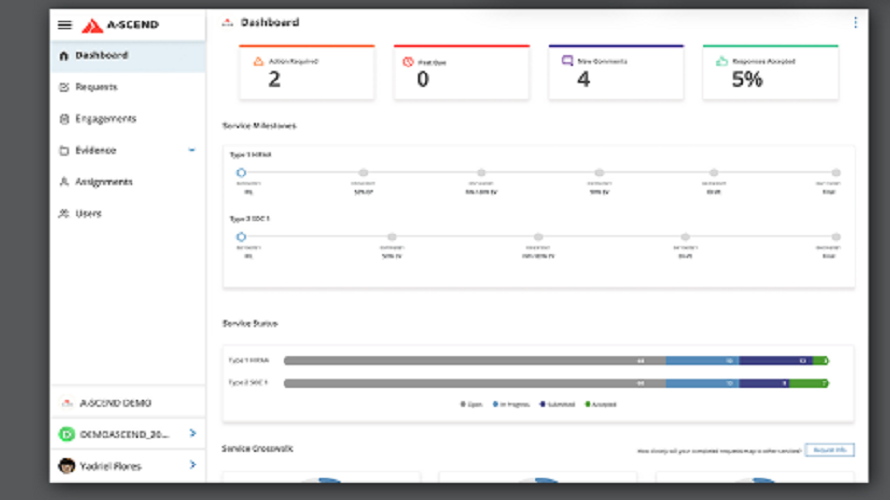
Task: Go to Engagements in sidebar
Action: click(105, 119)
